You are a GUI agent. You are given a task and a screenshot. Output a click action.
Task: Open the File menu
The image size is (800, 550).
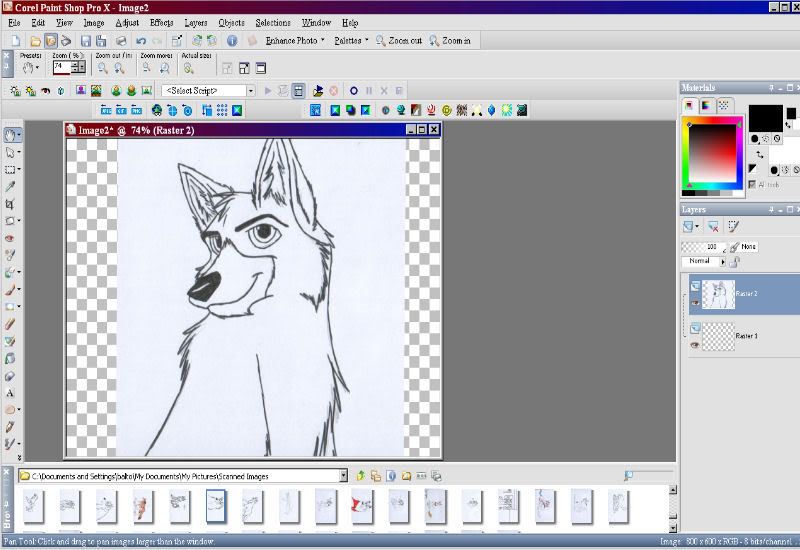[x=14, y=23]
